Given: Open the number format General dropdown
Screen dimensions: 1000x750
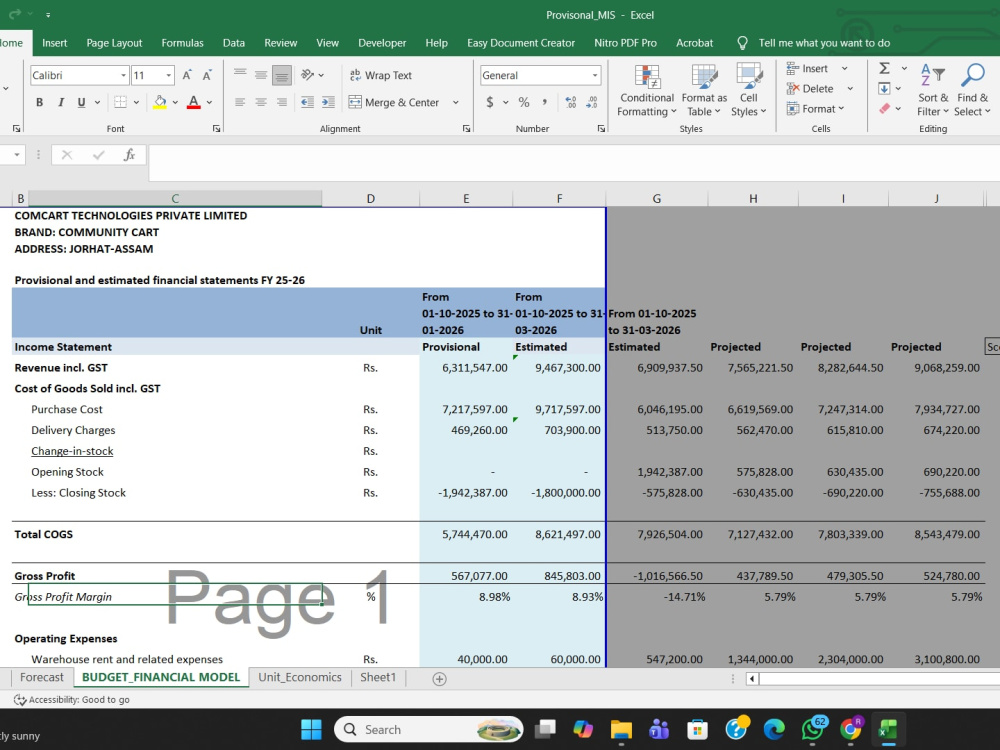Looking at the screenshot, I should (x=594, y=75).
